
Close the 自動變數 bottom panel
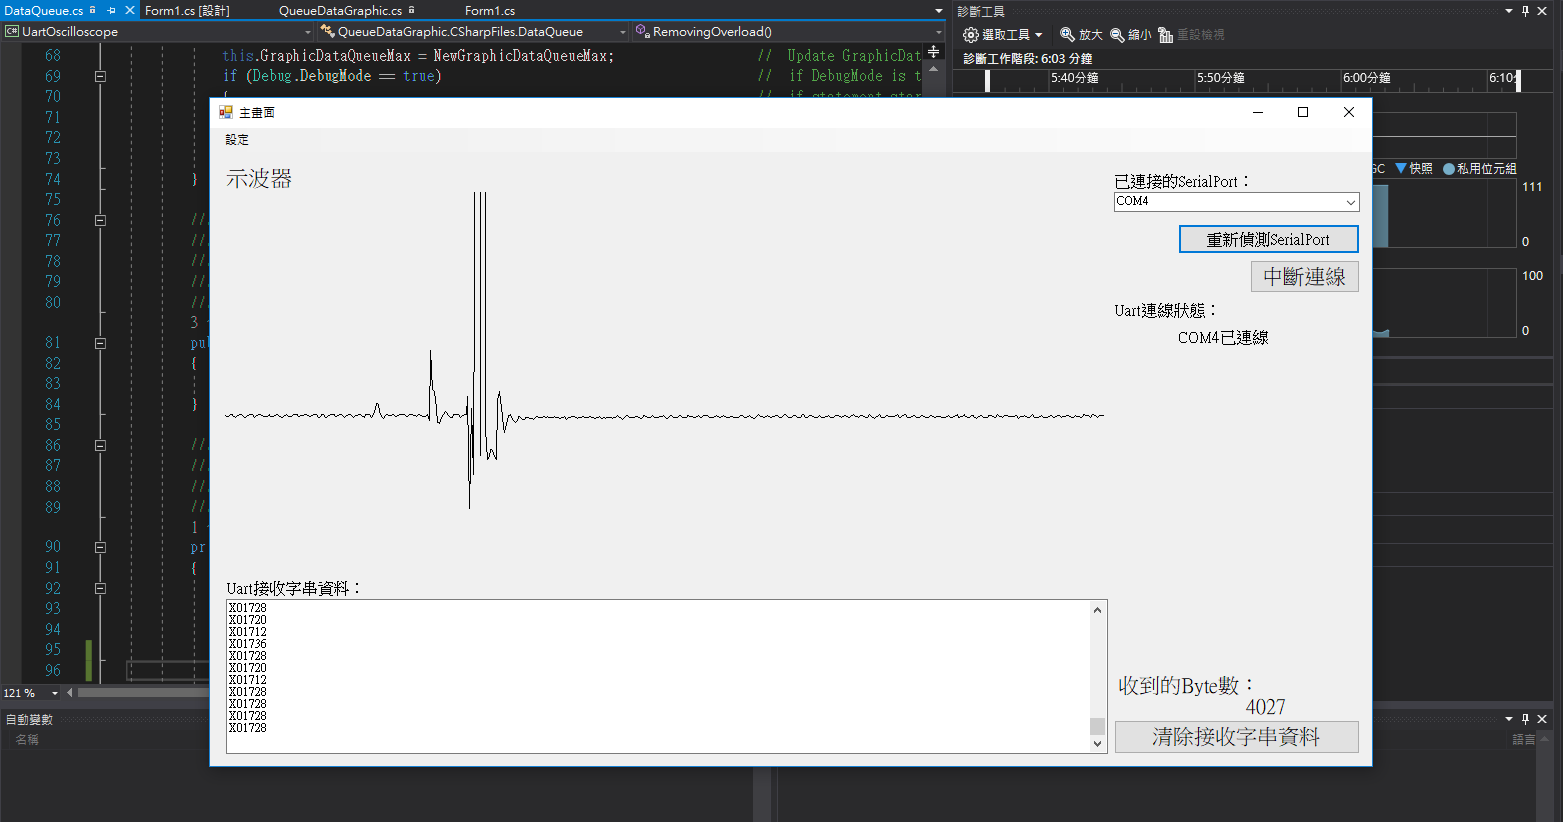click(x=1542, y=719)
